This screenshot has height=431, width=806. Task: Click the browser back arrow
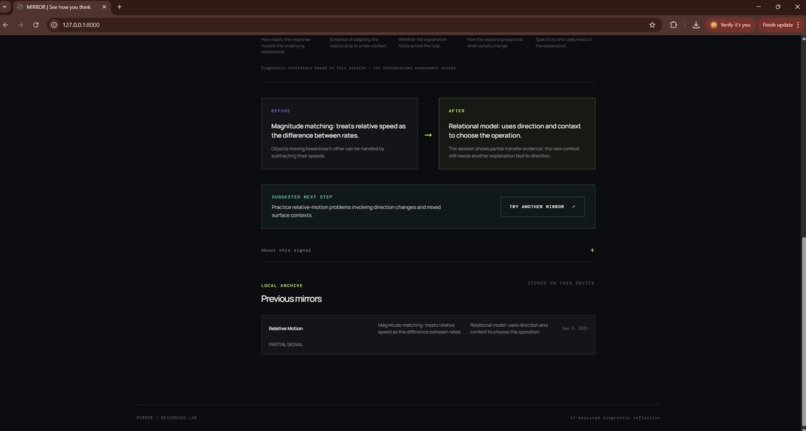pyautogui.click(x=6, y=25)
